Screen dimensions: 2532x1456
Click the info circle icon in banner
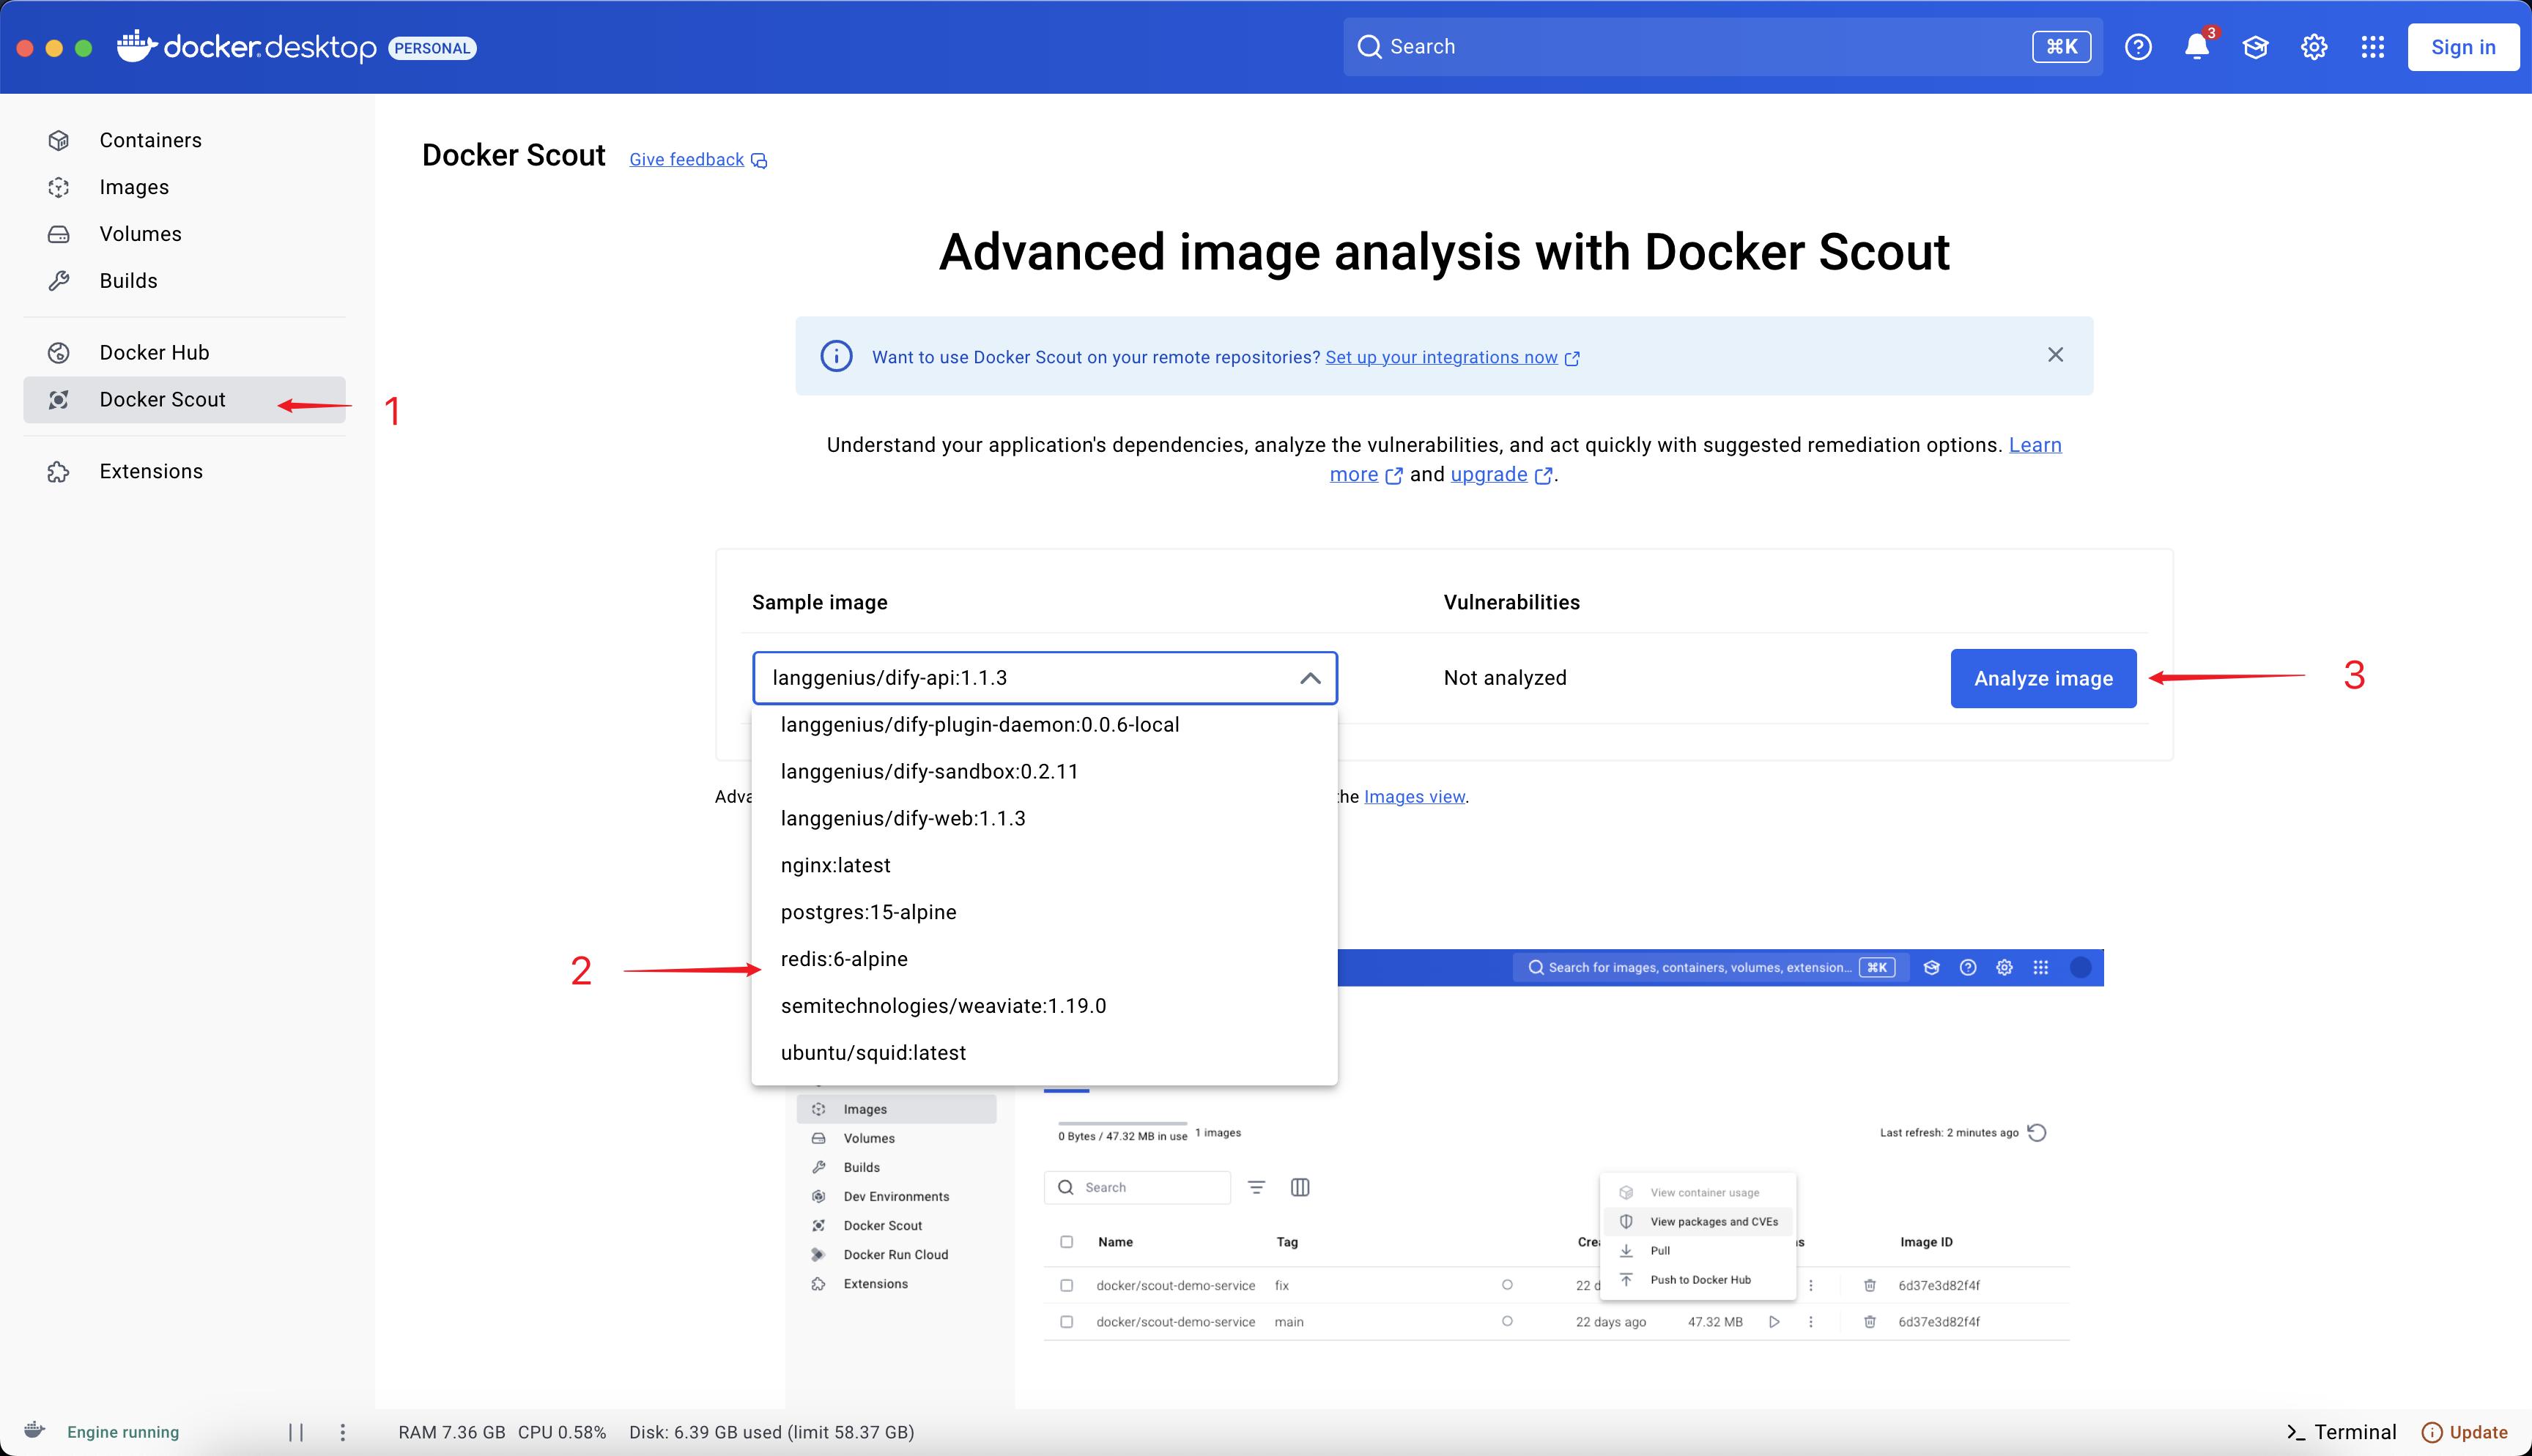(836, 356)
